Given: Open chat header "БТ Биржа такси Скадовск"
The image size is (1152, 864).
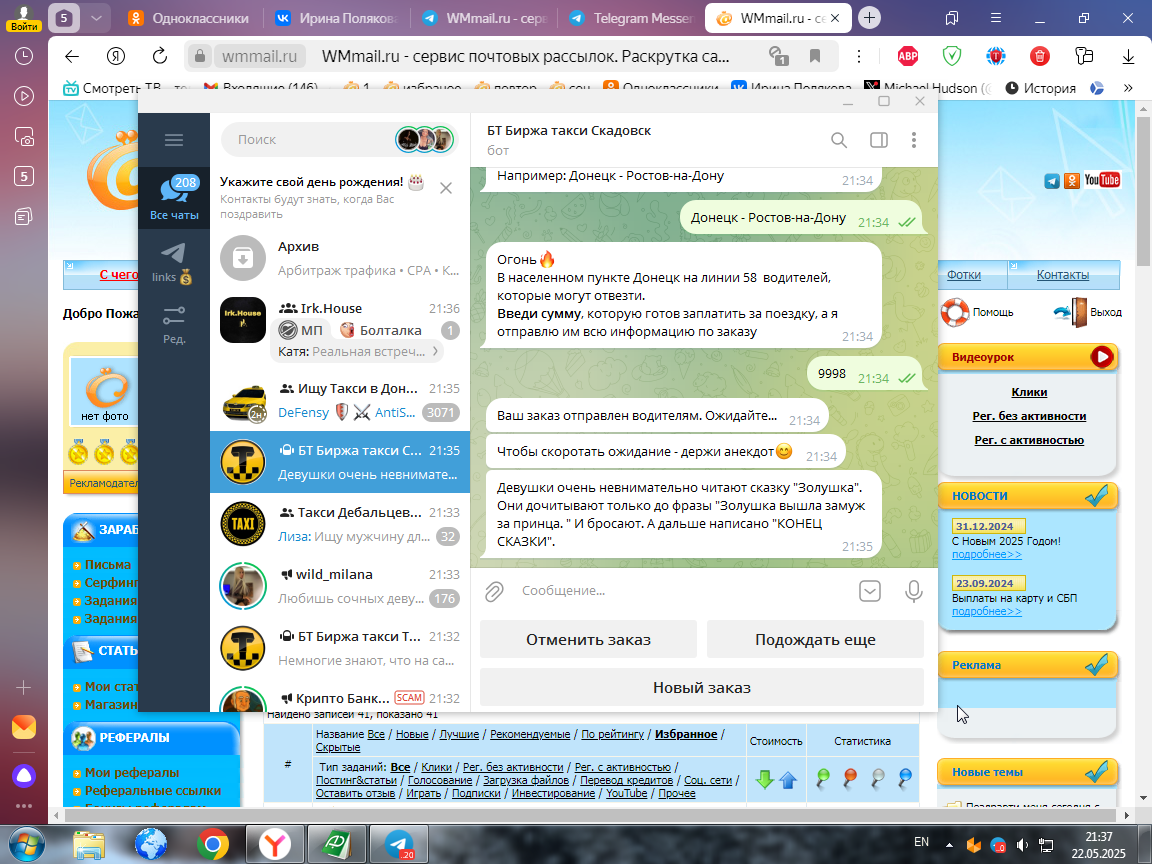Looking at the screenshot, I should coord(569,131).
